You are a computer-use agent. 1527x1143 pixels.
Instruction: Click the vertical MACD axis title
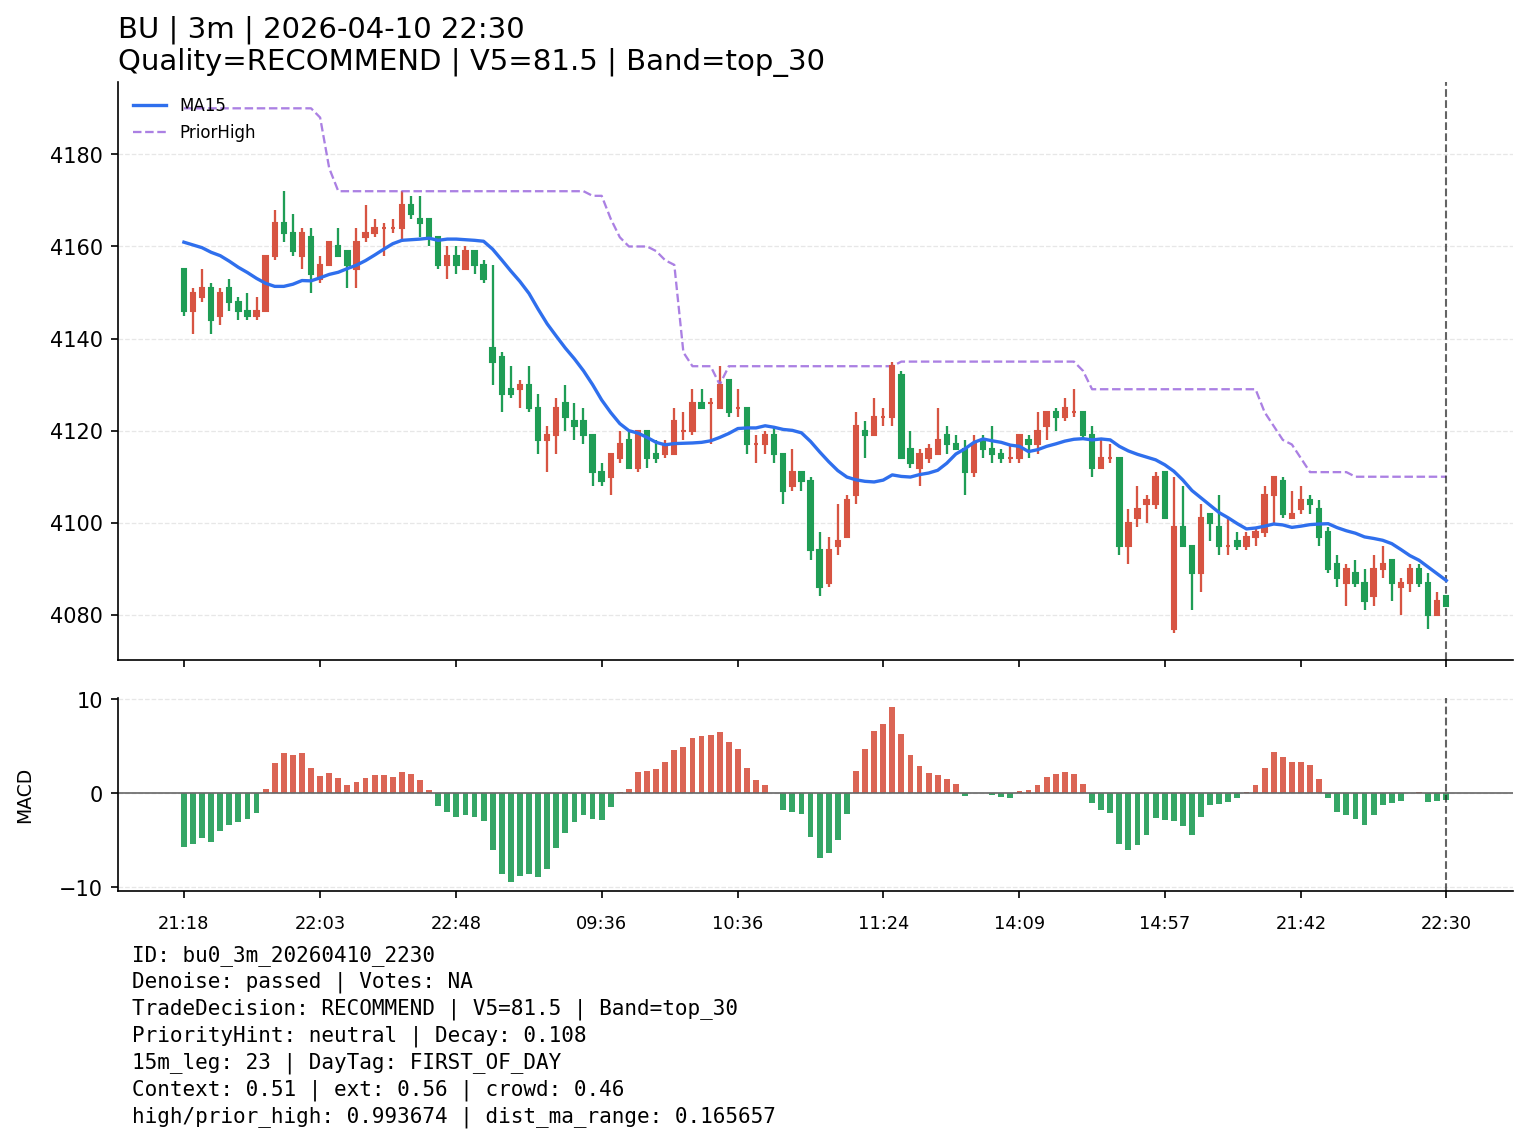(x=25, y=796)
